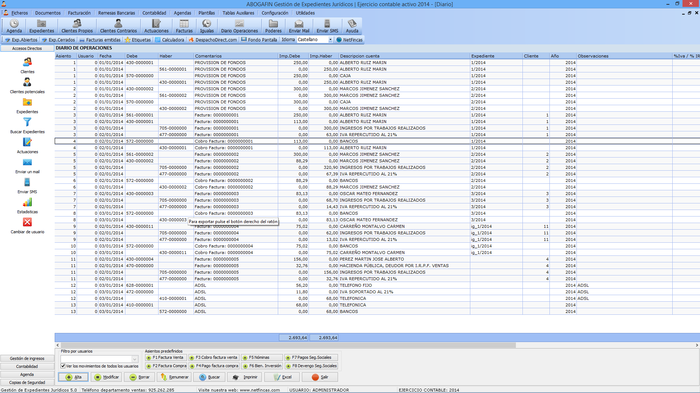Click F6 Bien. Inversión button
700x393 pixels.
[x=262, y=366]
